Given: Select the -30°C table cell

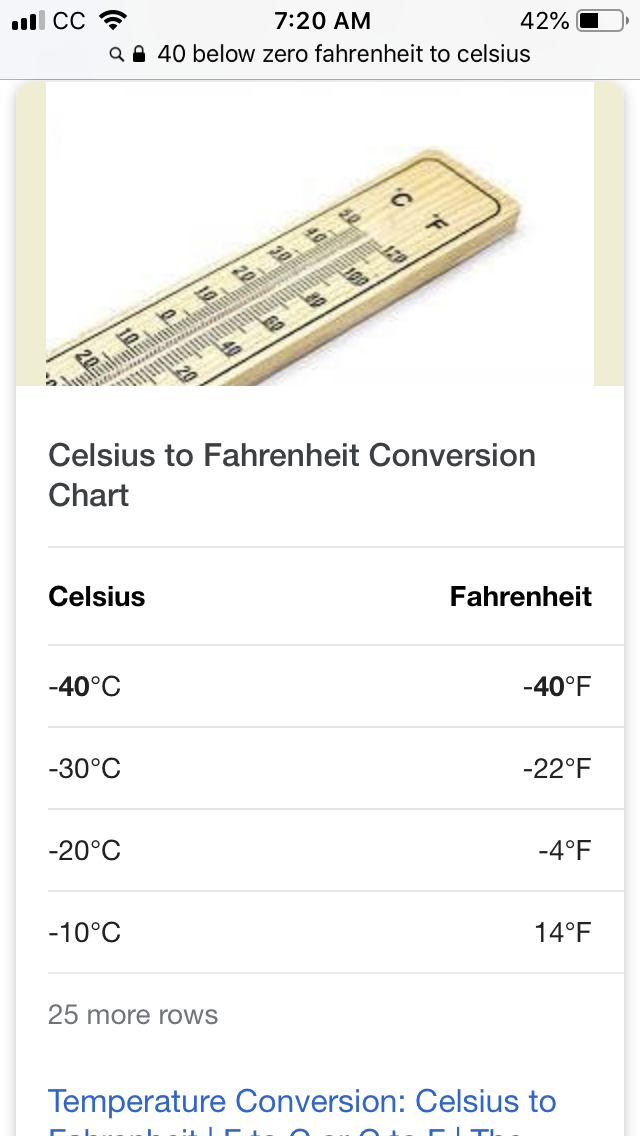Looking at the screenshot, I should (85, 769).
